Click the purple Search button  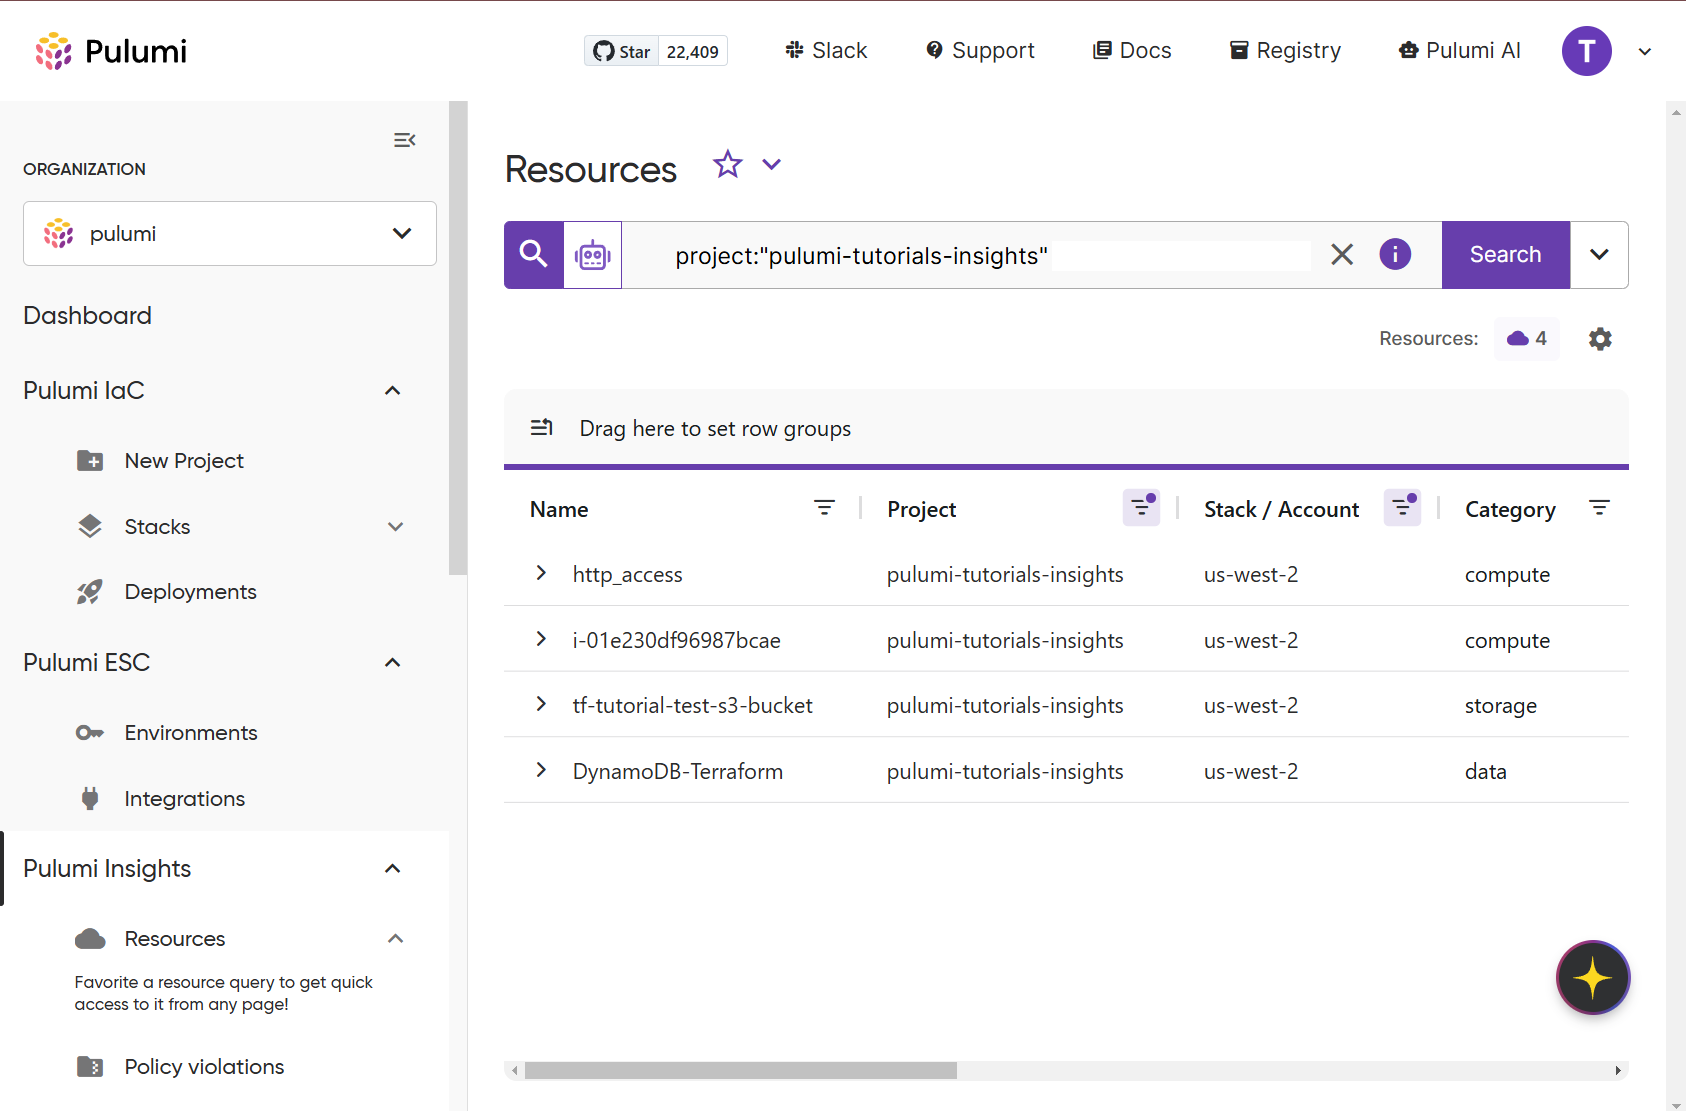tap(1505, 255)
